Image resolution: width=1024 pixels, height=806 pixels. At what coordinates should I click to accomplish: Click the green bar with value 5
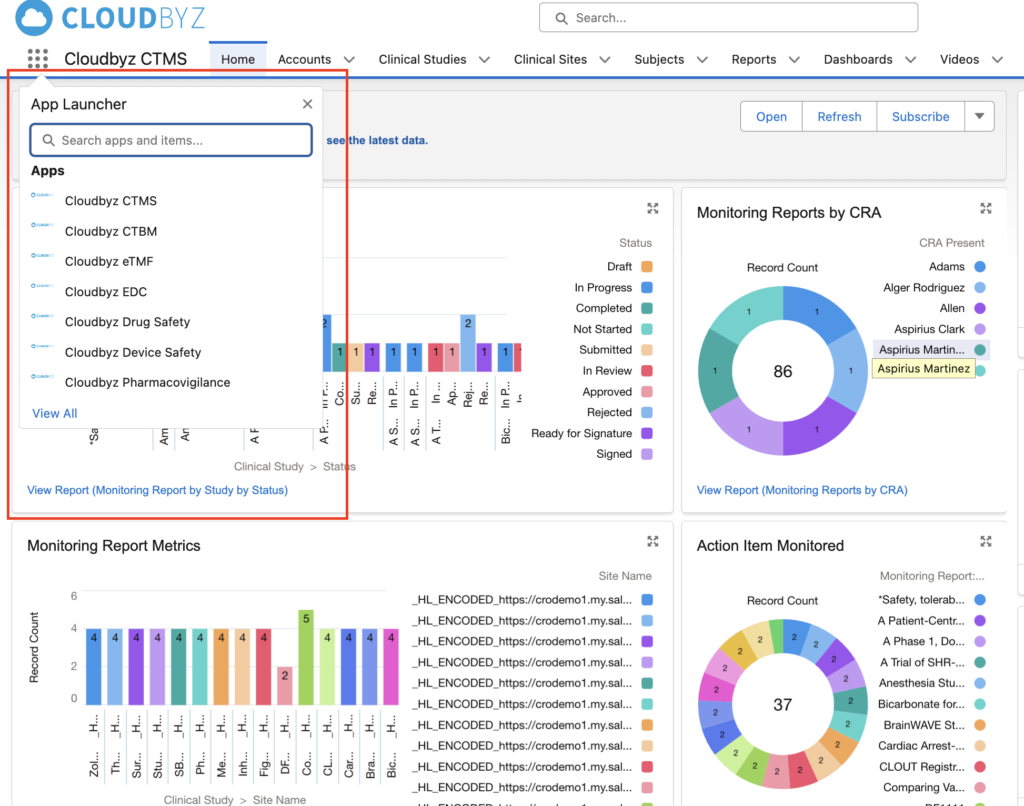(306, 657)
